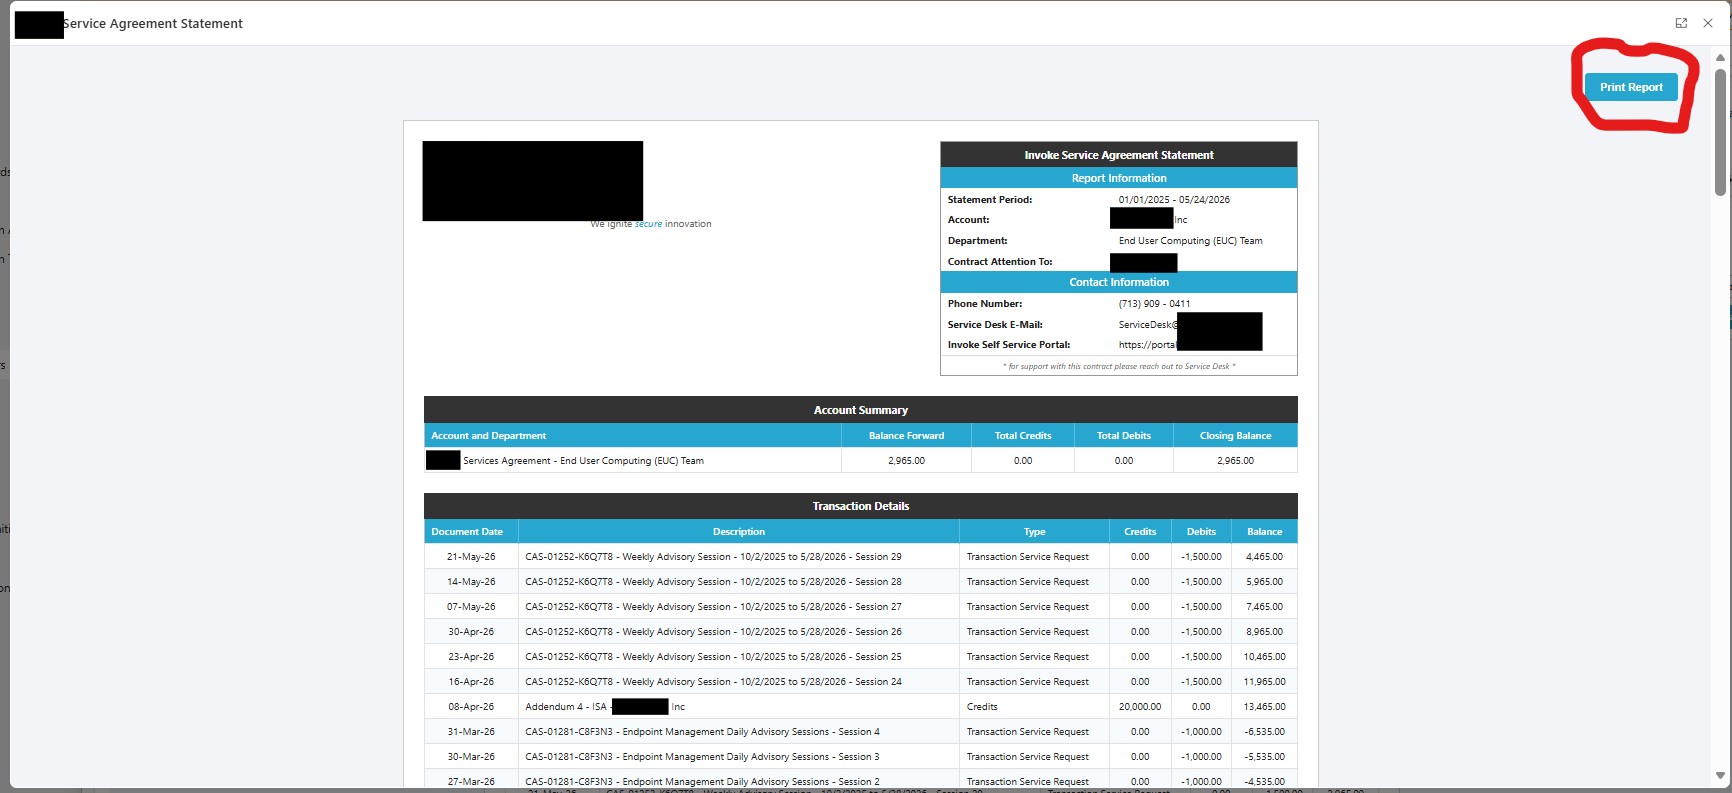This screenshot has height=793, width=1732.
Task: Click the Balance Forward value 2,965.00
Action: coord(906,461)
